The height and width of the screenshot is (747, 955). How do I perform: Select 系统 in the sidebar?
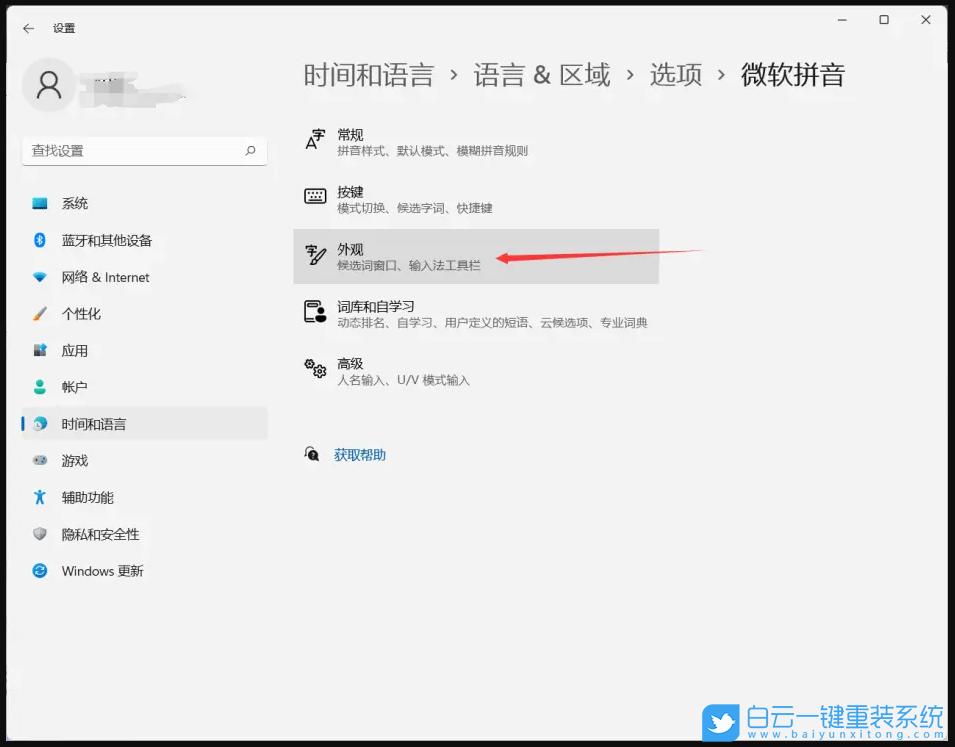75,203
